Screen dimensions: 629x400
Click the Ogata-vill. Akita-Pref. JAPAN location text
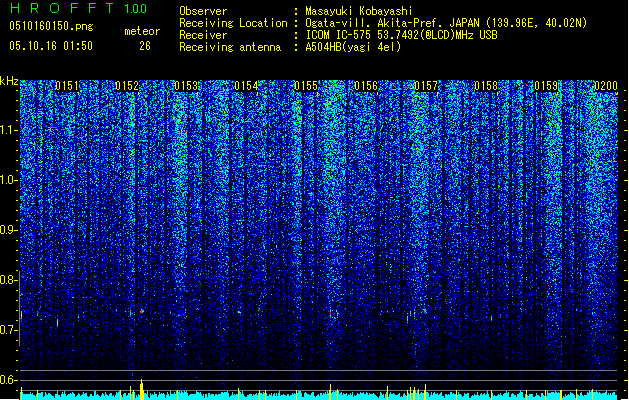446,23
